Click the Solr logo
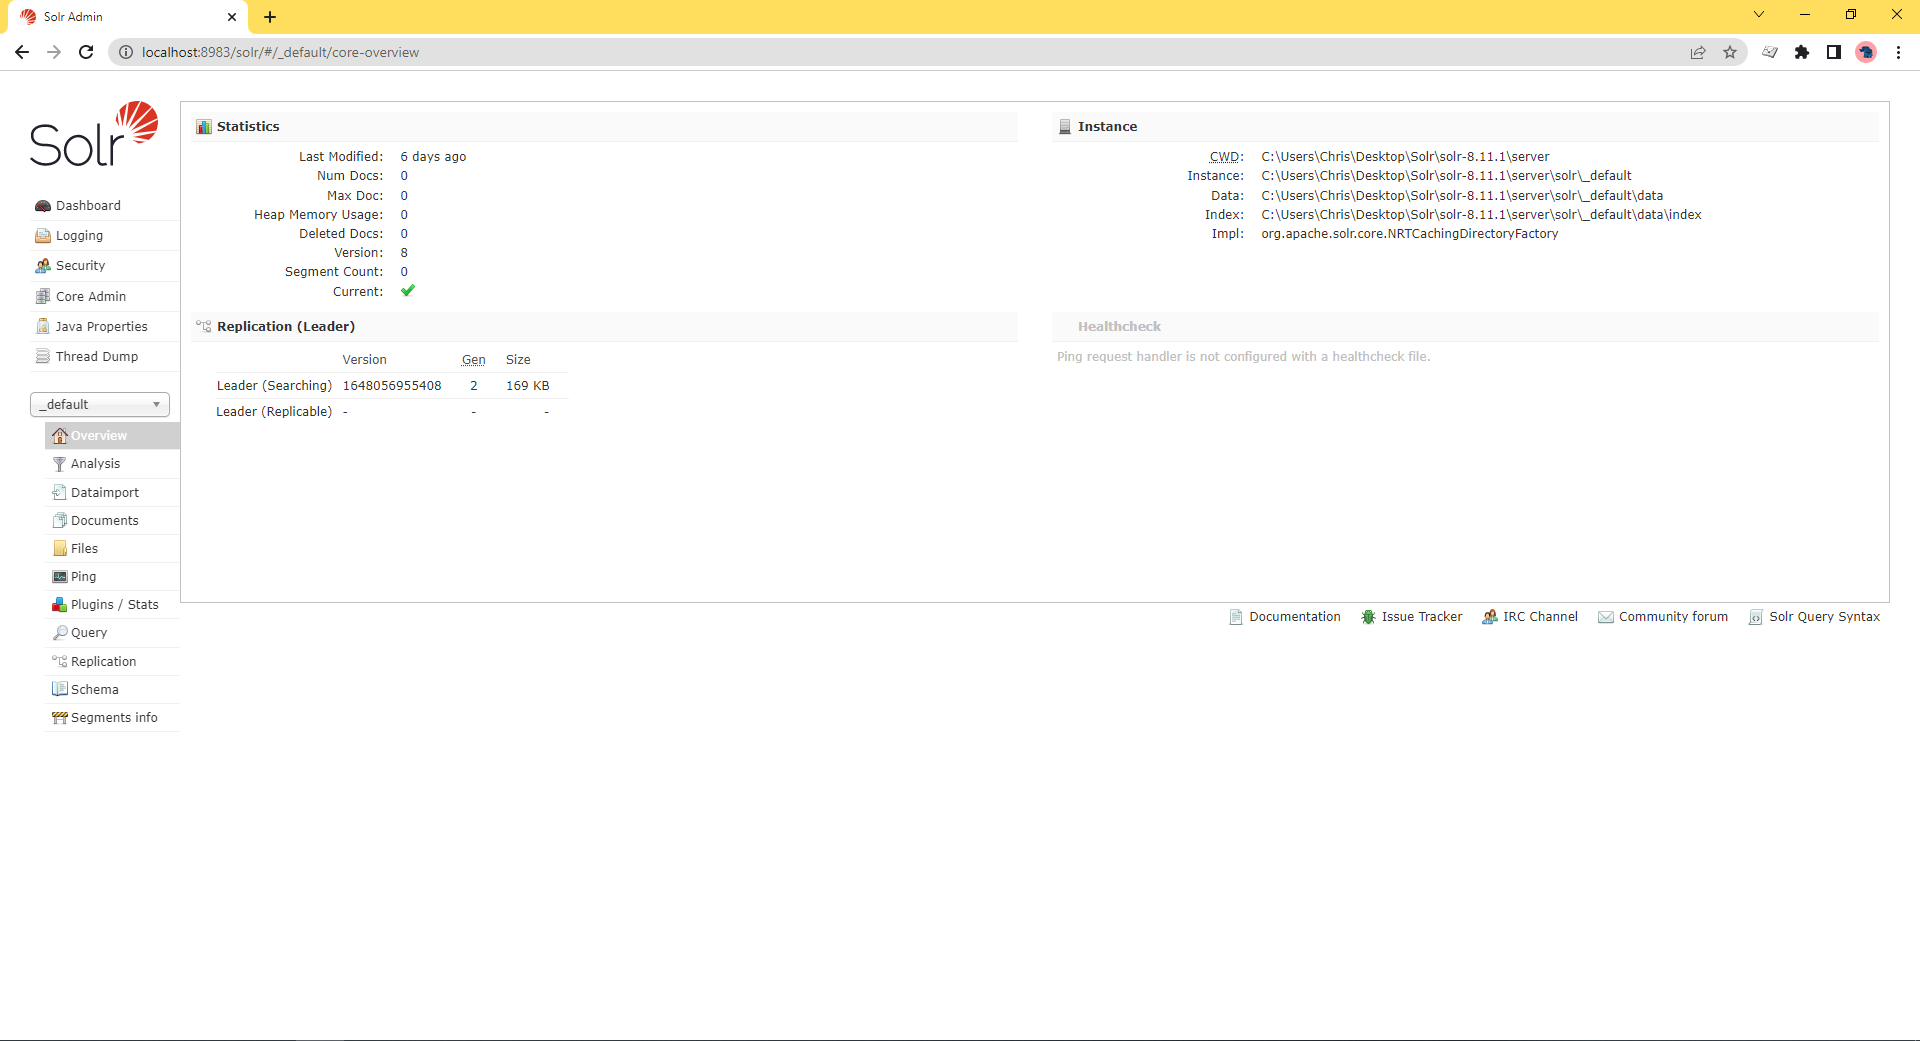 pyautogui.click(x=94, y=134)
